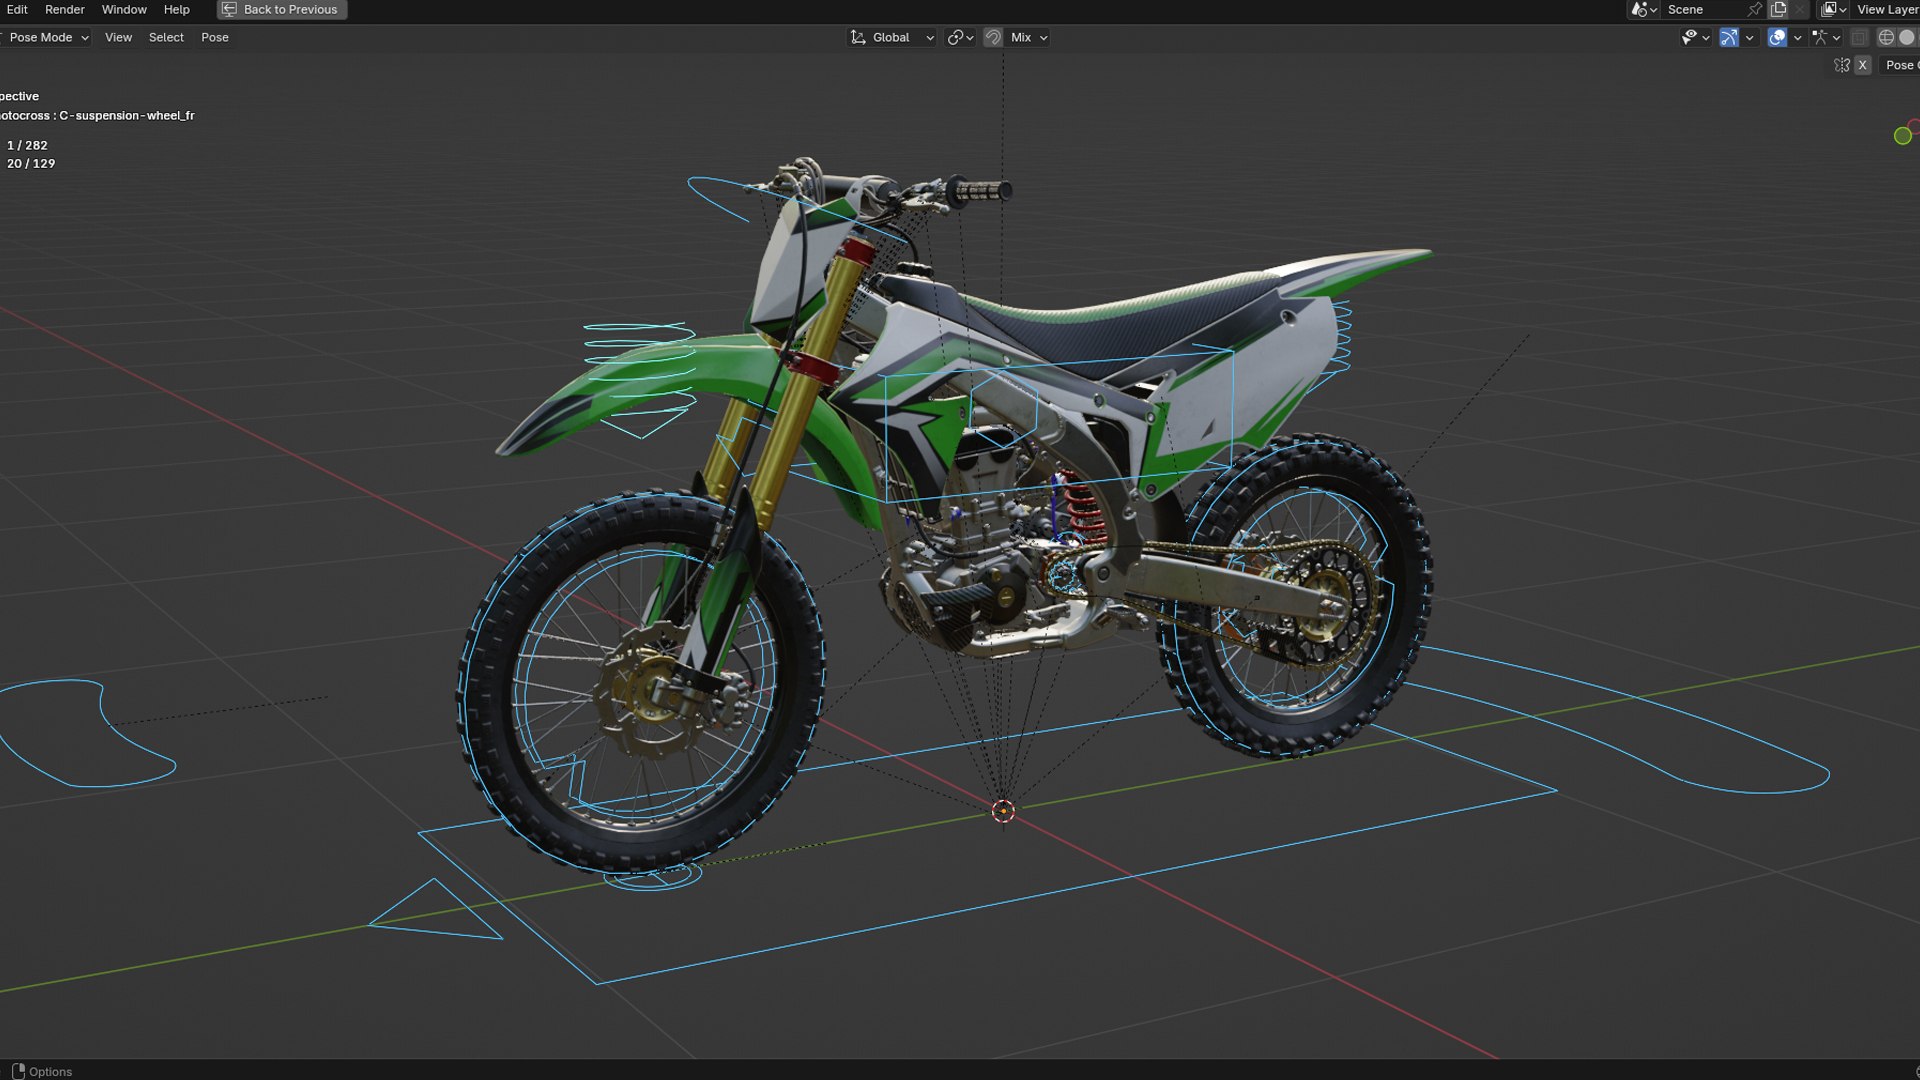Screen dimensions: 1920x1080
Task: Toggle the show overlays button
Action: [1777, 37]
